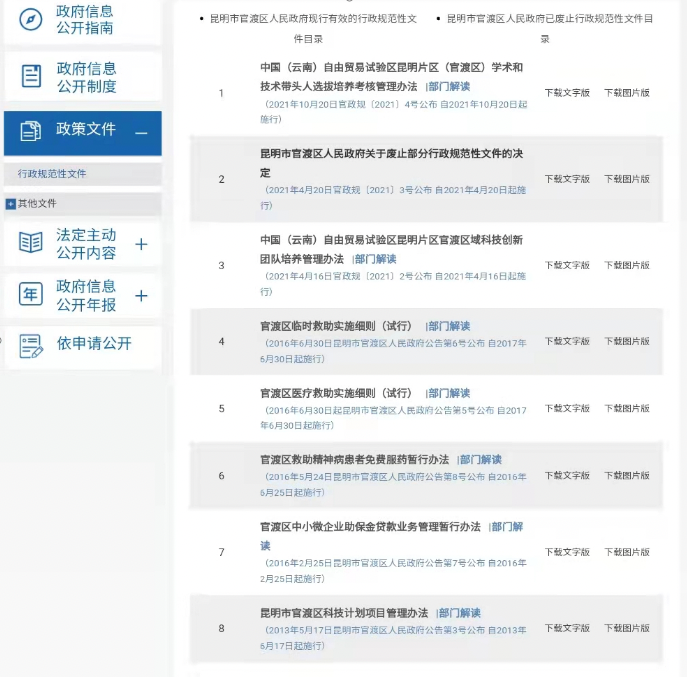Download 图片版 for item 1
The width and height of the screenshot is (687, 677).
click(627, 93)
